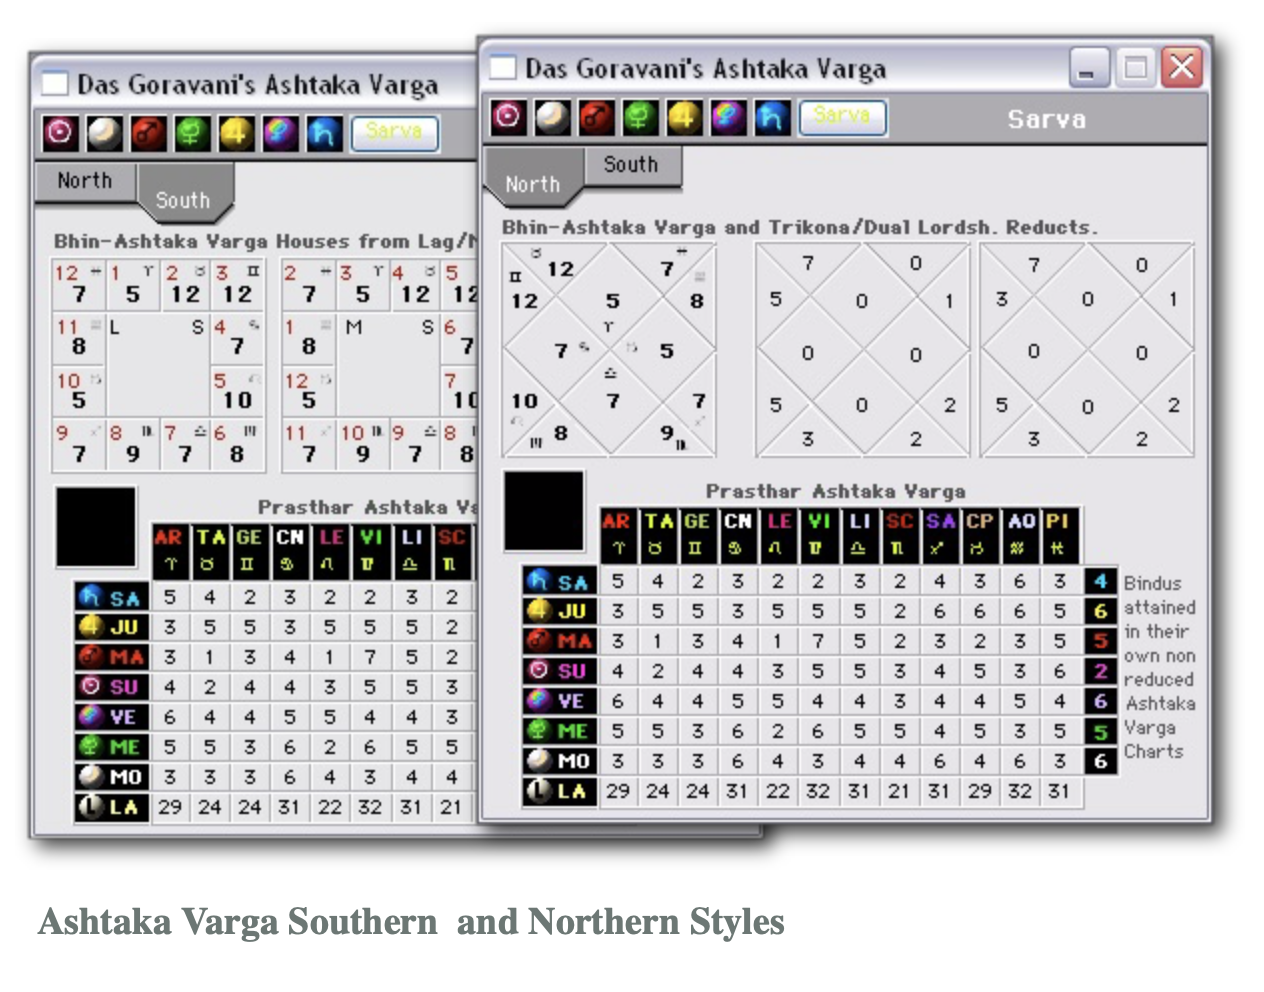Click the front window title bar icon box
Image resolution: width=1264 pixels, height=992 pixels.
coord(503,68)
